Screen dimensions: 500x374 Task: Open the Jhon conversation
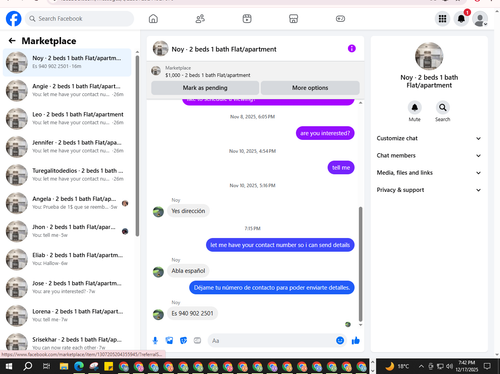[67, 231]
